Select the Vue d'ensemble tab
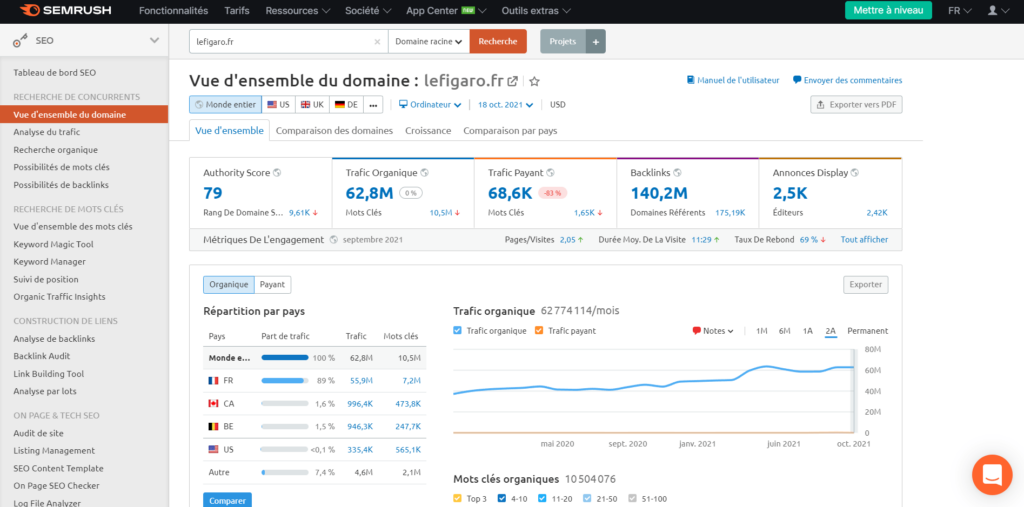This screenshot has height=507, width=1024. [x=229, y=131]
